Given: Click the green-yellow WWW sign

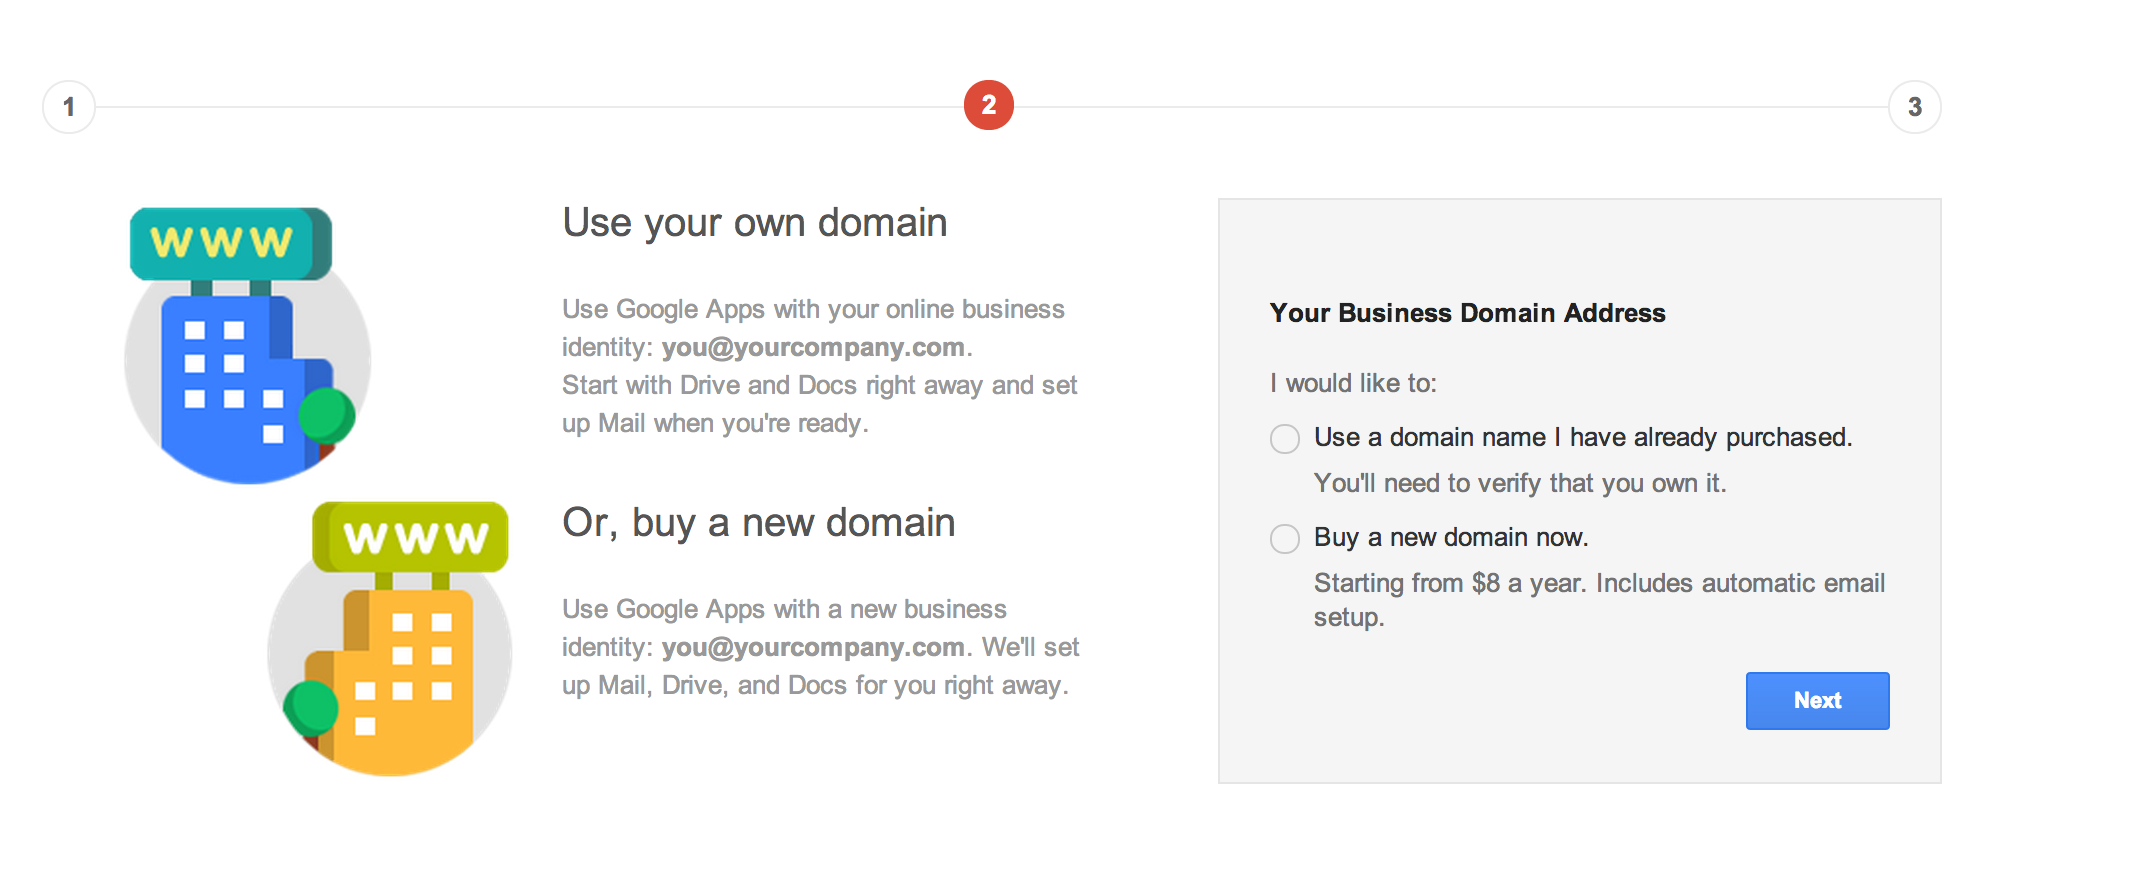Looking at the screenshot, I should click(x=411, y=537).
